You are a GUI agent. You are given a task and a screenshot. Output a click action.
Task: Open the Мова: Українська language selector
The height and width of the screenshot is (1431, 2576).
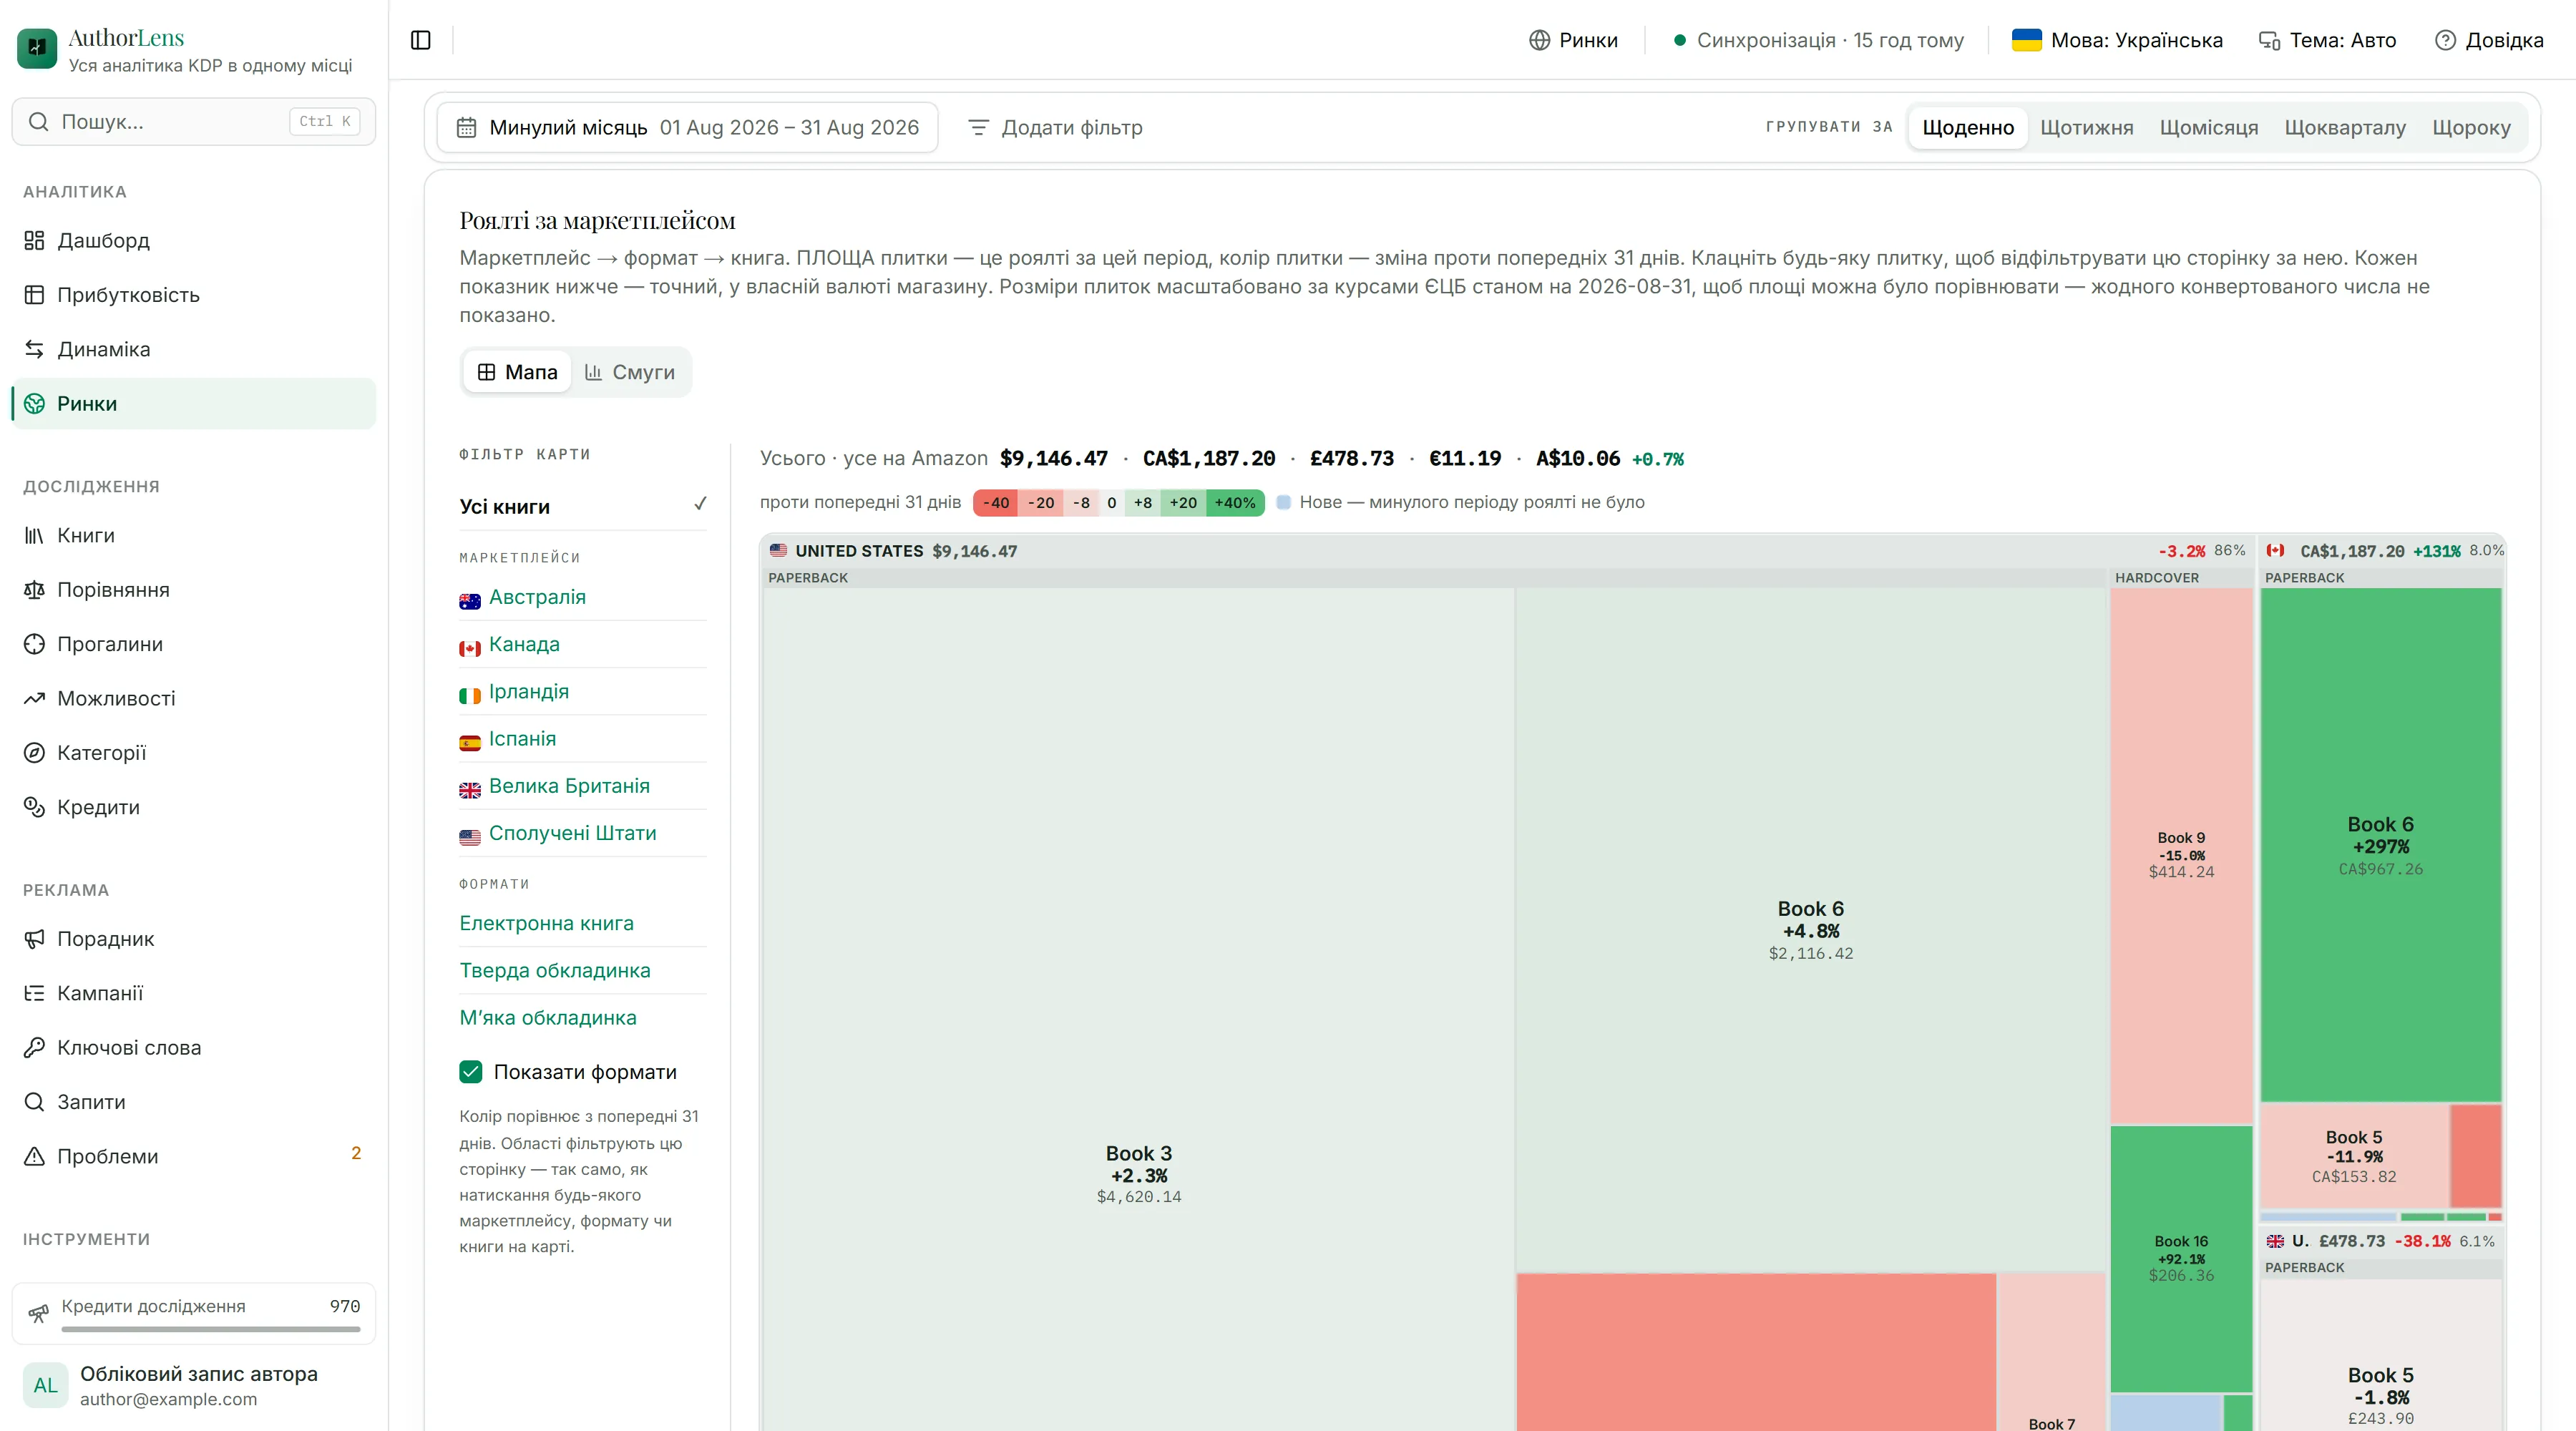point(2117,40)
